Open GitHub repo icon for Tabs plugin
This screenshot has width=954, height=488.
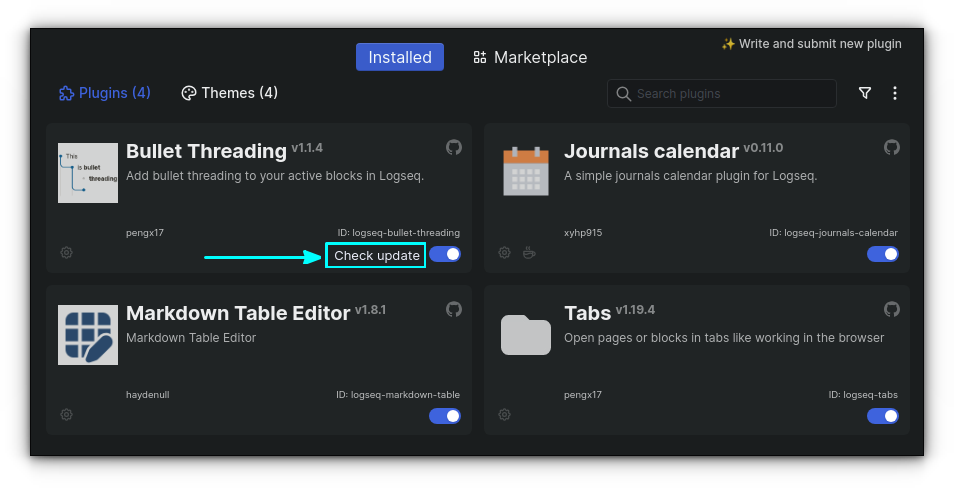(892, 309)
